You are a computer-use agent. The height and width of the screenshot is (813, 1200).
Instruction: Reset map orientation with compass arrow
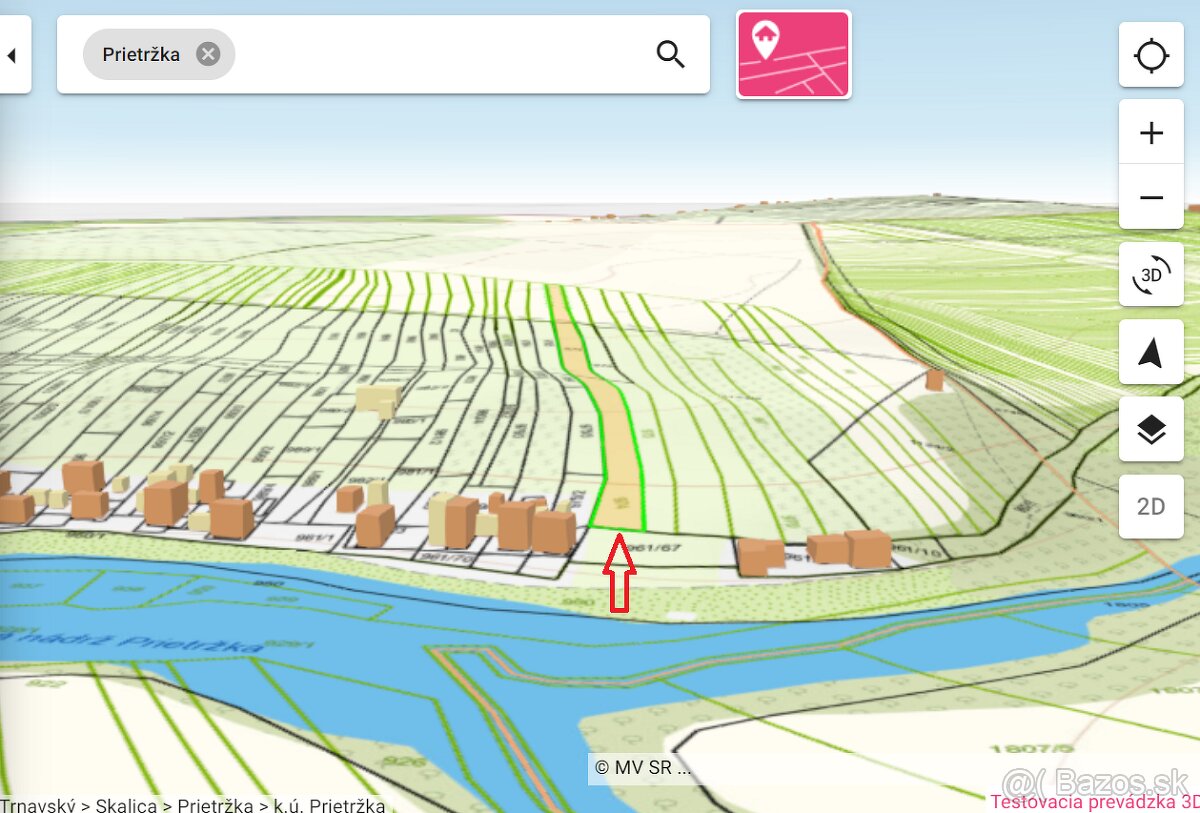(x=1151, y=352)
